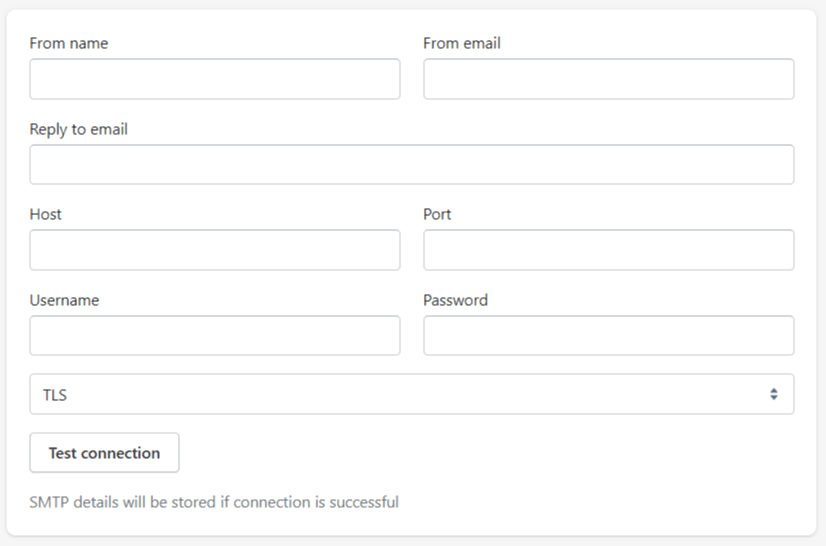
Task: Click the up-down arrows icon on TLS selector
Action: (x=774, y=394)
